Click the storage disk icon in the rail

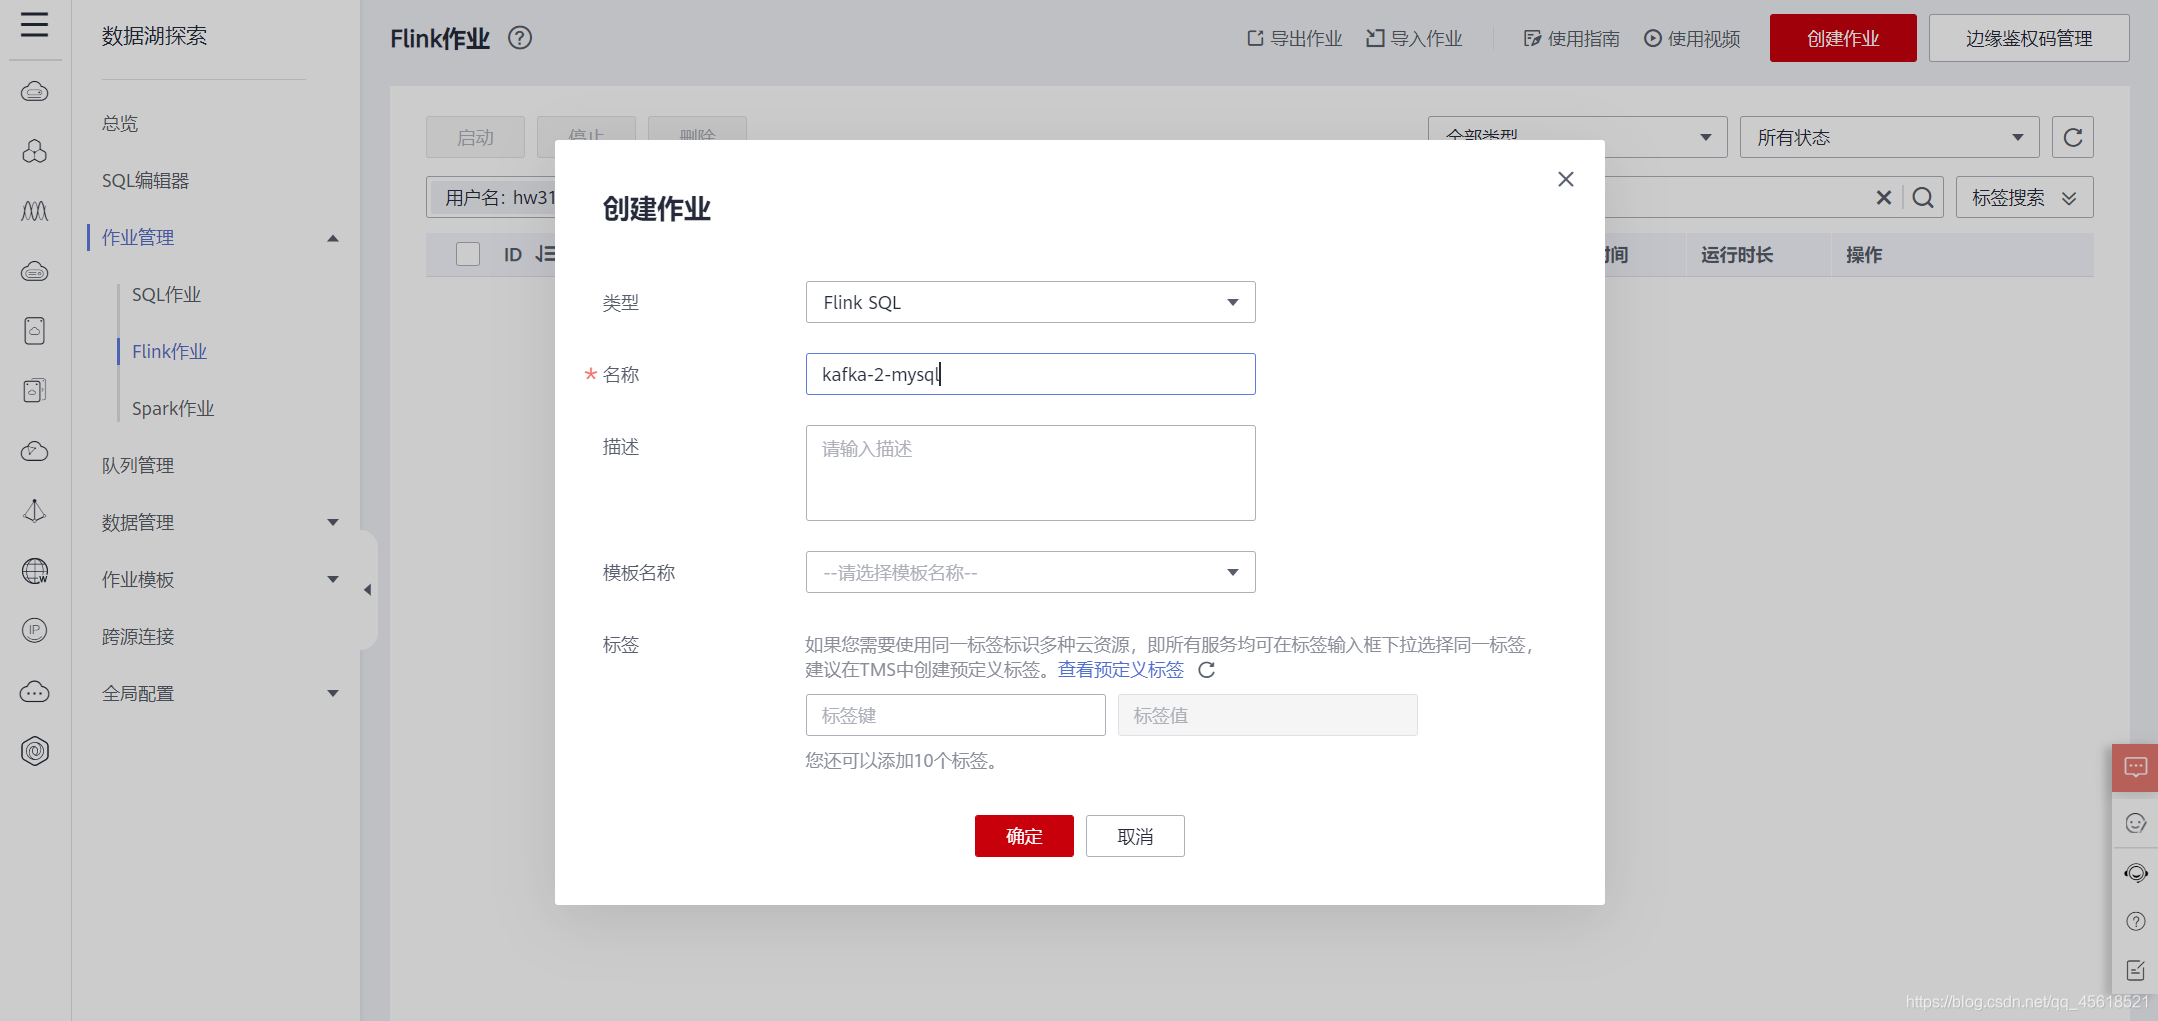click(35, 331)
